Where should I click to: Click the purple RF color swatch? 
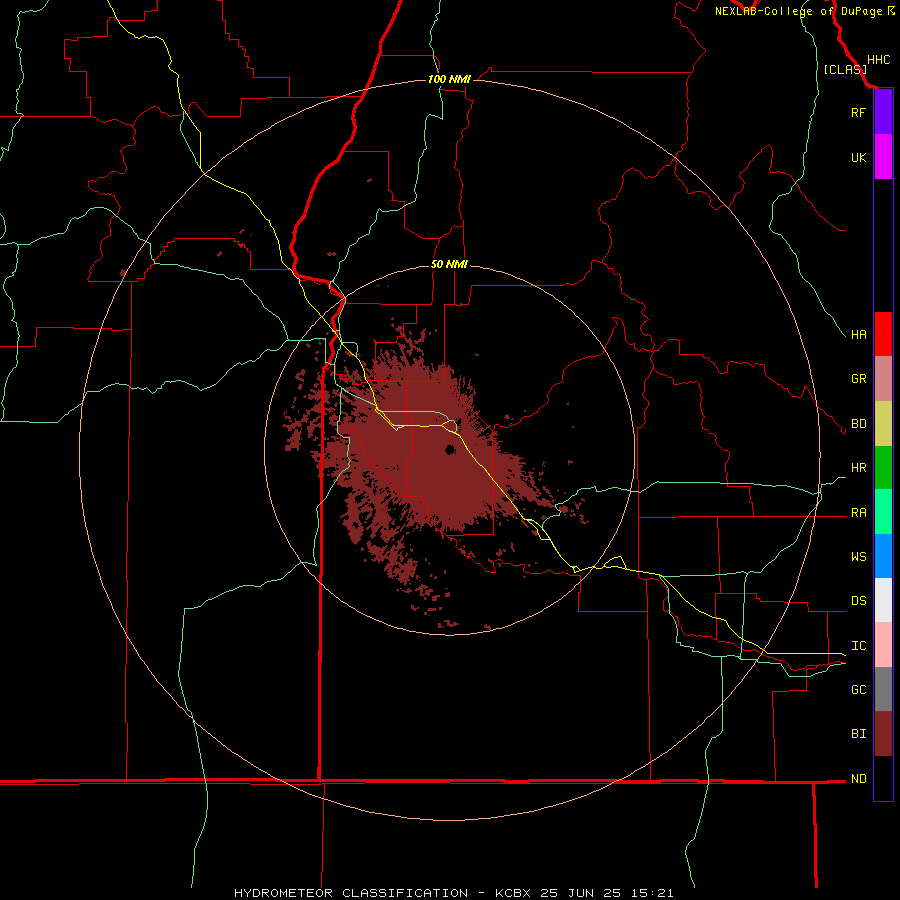(883, 112)
